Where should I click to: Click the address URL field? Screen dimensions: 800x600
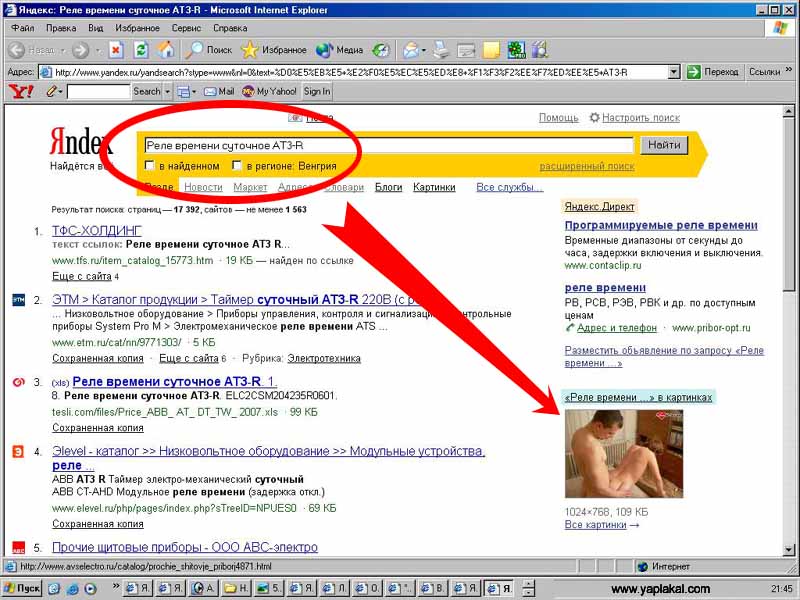click(x=360, y=72)
